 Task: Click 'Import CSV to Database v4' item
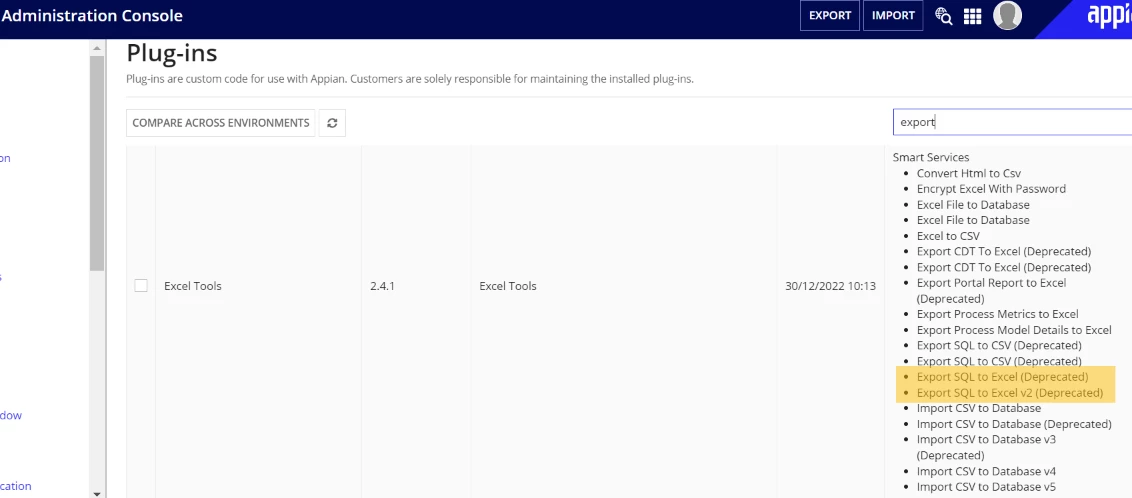pos(986,471)
